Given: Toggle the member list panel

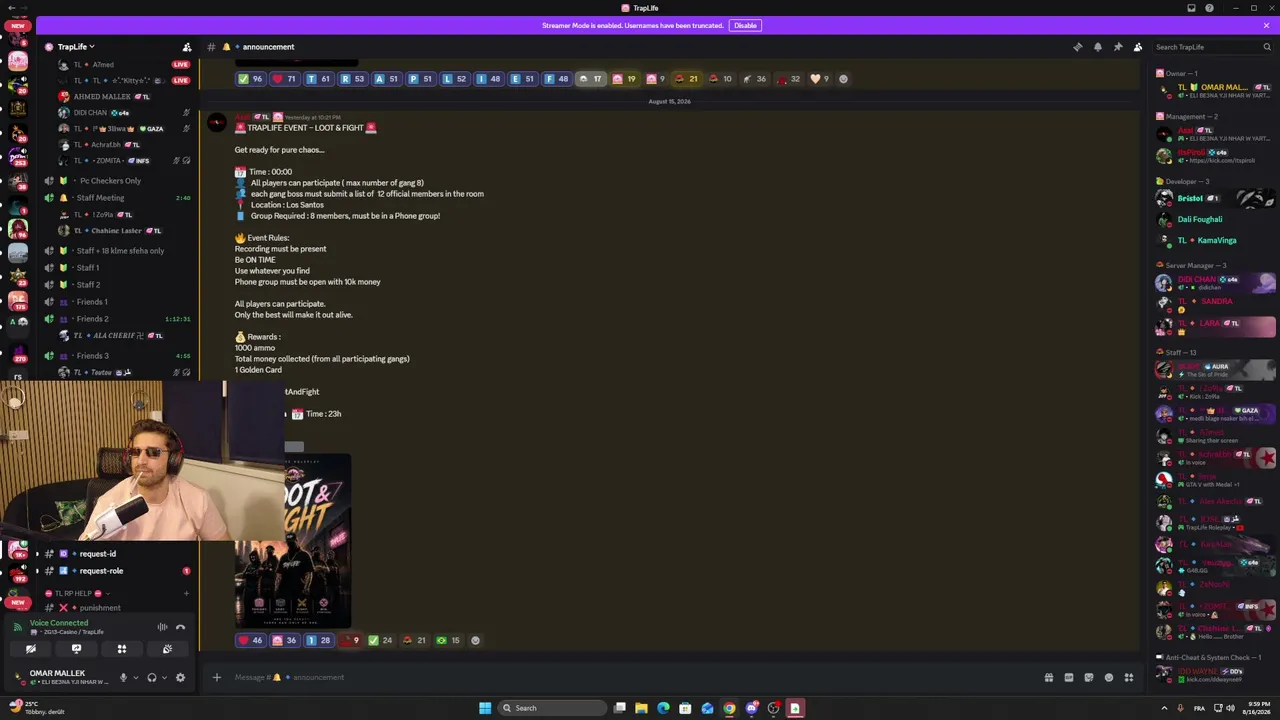Looking at the screenshot, I should pyautogui.click(x=1138, y=47).
